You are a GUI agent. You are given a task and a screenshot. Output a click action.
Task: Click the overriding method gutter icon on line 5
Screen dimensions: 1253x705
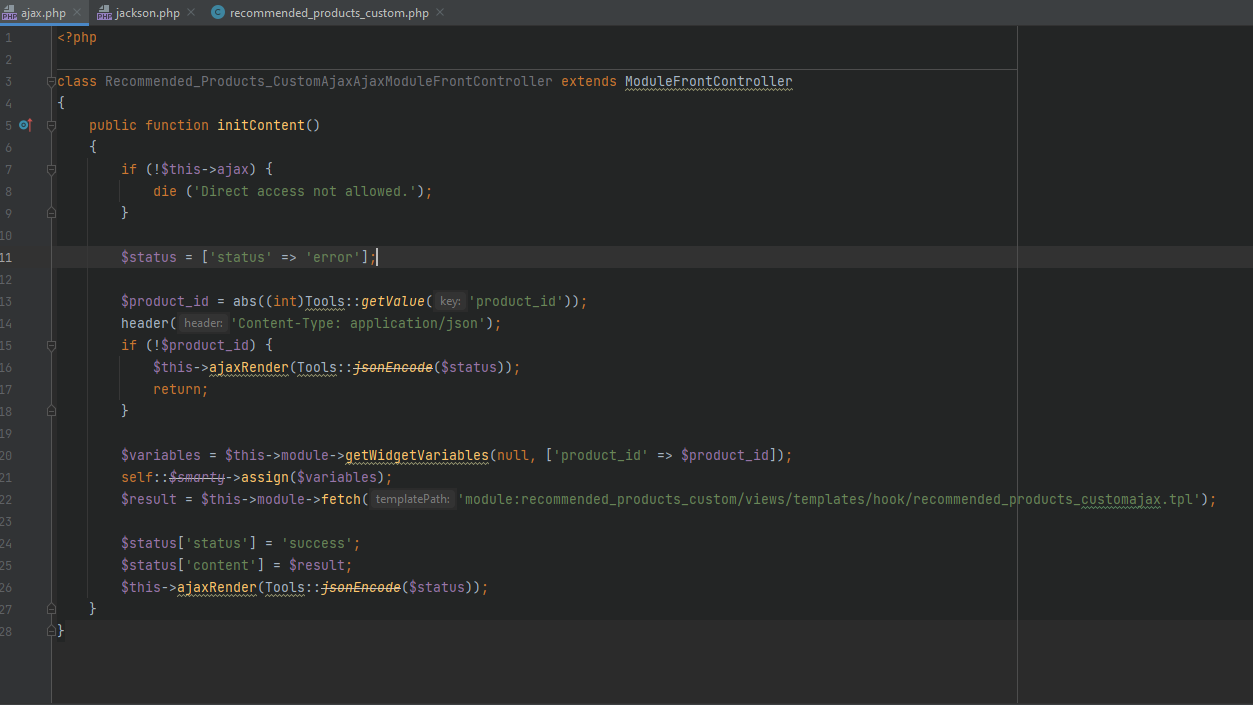pyautogui.click(x=26, y=125)
